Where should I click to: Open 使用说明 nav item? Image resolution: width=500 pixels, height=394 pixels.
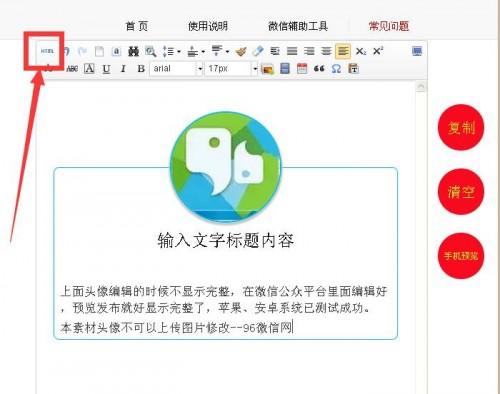pos(208,26)
